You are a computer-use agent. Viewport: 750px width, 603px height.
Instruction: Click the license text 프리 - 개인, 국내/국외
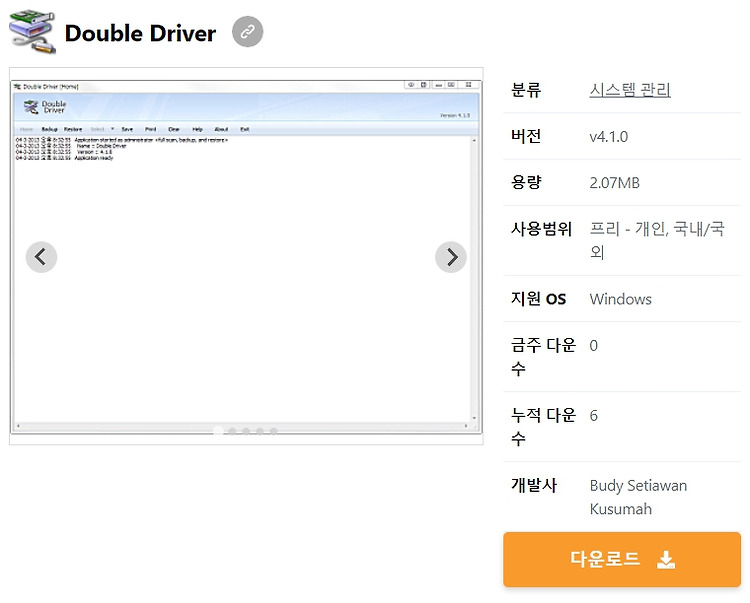point(657,241)
